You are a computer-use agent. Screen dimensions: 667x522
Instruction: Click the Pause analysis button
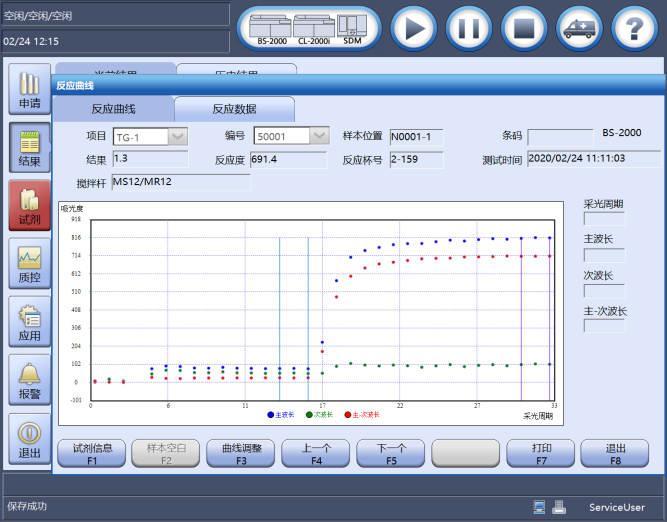click(469, 29)
